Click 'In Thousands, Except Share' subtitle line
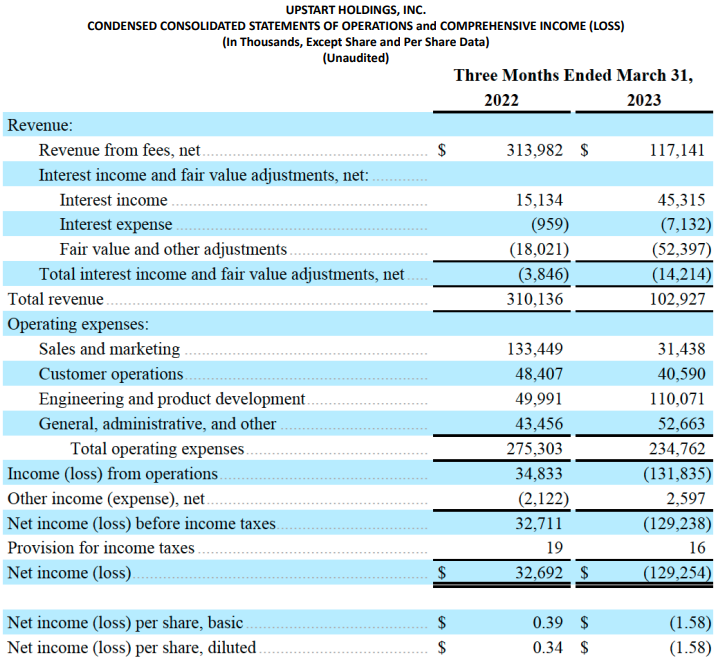Screen dimensions: 717x659 point(356,42)
